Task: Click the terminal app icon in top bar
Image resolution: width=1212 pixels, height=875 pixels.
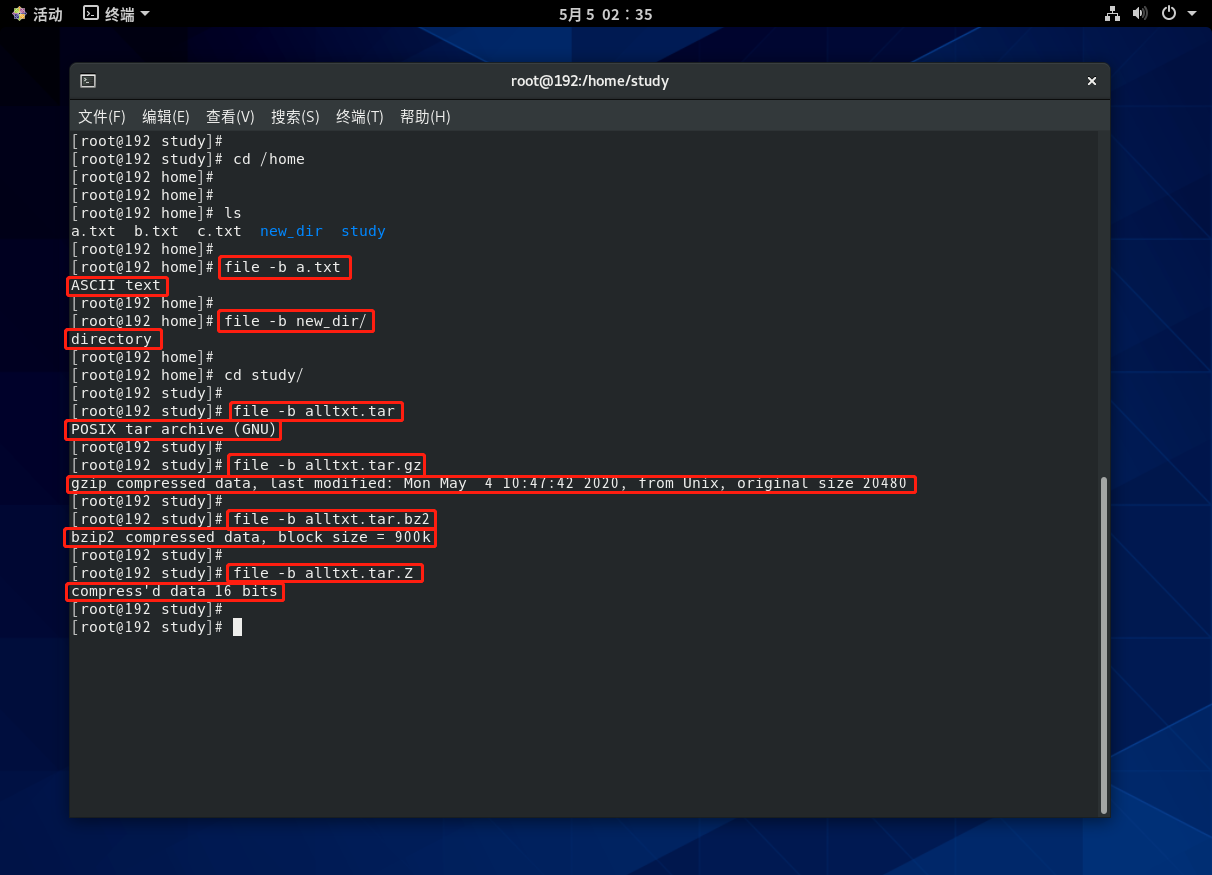Action: point(91,14)
